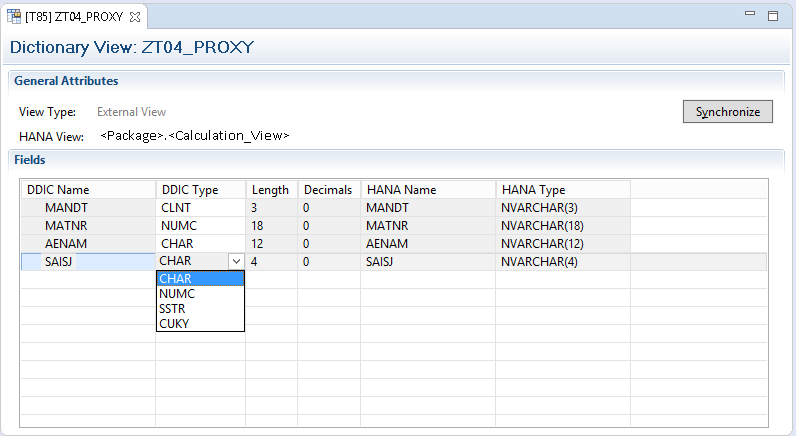Click NVARCHAR(12) HANA type cell
796x436 pixels.
coord(563,244)
